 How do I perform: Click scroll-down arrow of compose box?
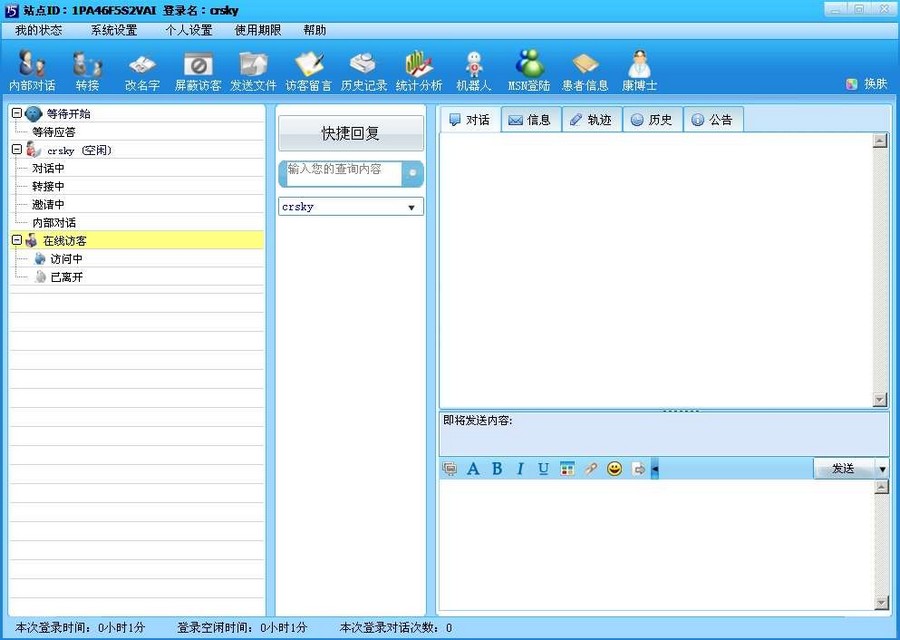[882, 602]
